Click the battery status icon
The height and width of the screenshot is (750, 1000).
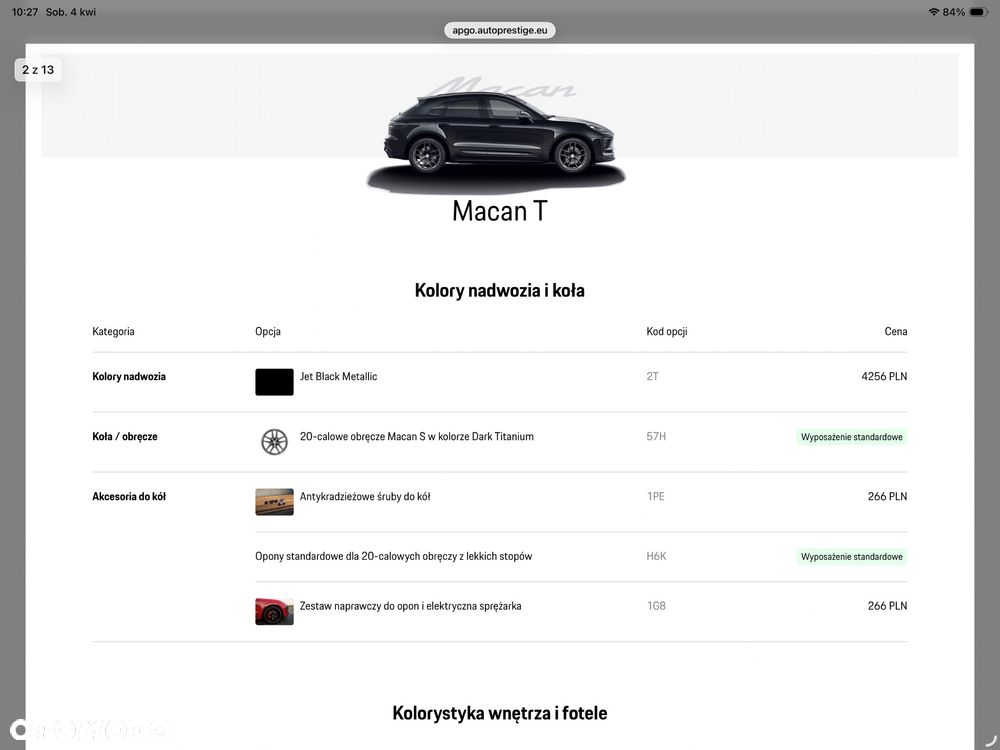coord(978,12)
